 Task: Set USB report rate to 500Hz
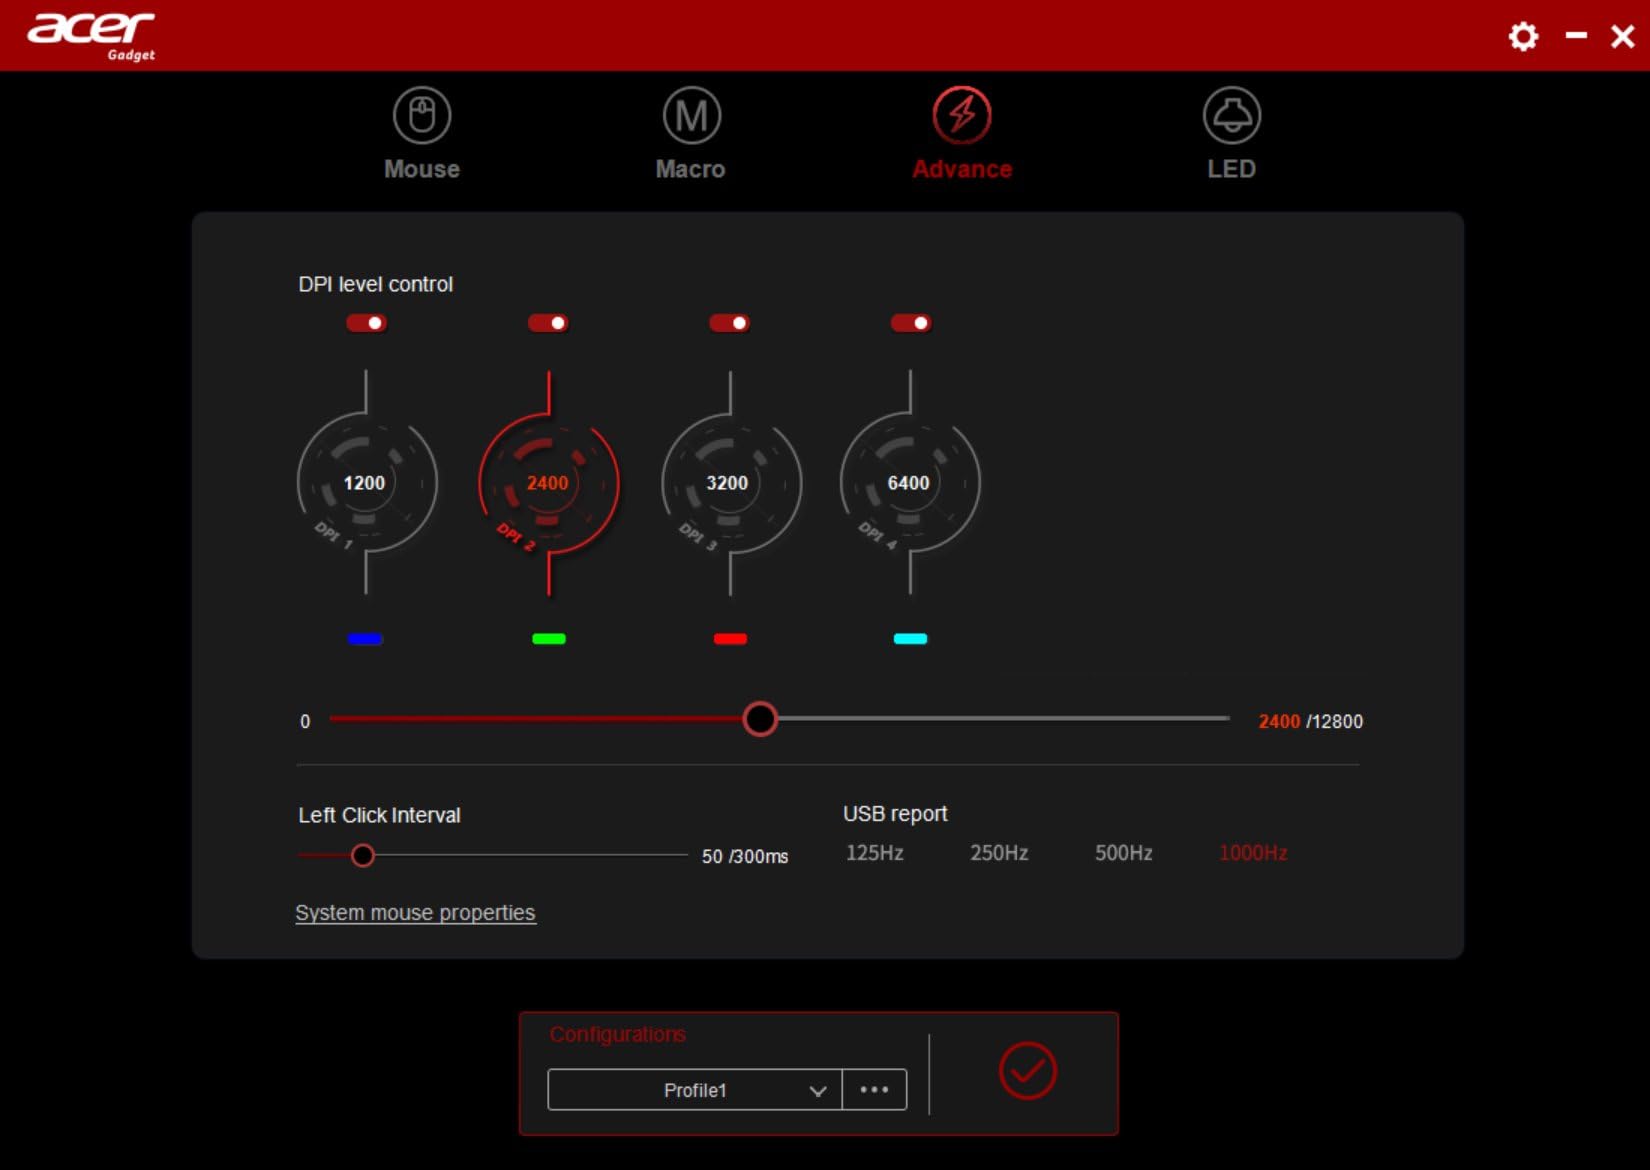tap(1124, 853)
